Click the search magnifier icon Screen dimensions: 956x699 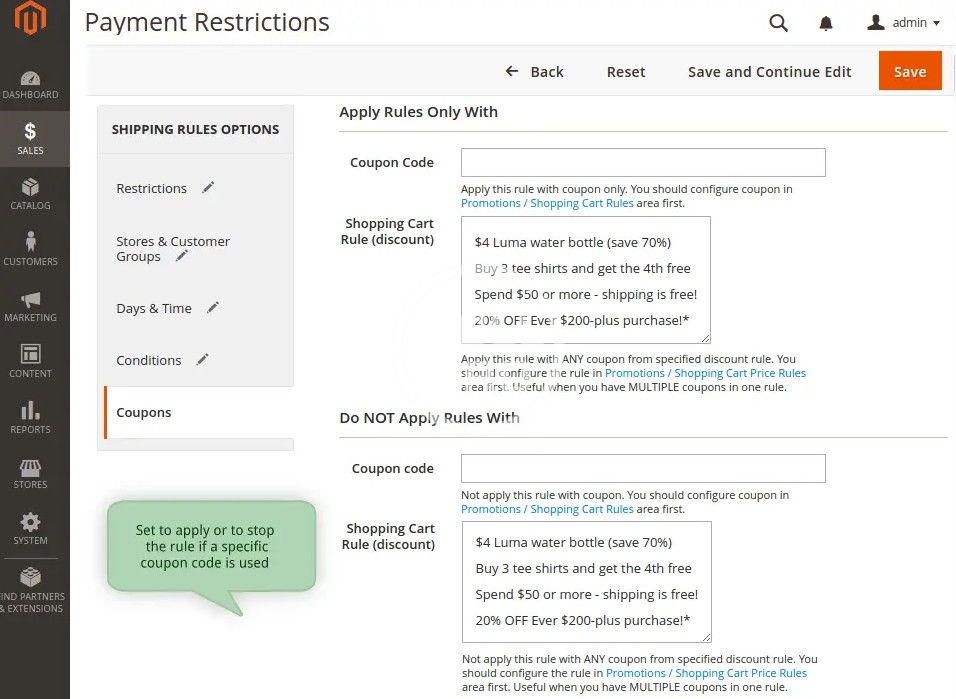[x=778, y=23]
